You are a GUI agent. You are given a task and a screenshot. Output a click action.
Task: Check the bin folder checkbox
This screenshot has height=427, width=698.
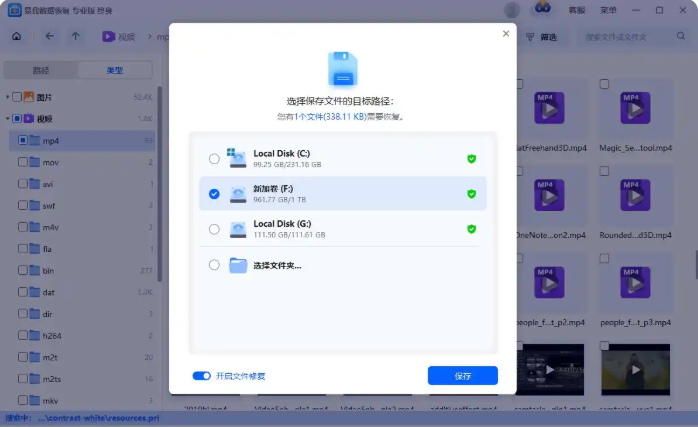23,270
